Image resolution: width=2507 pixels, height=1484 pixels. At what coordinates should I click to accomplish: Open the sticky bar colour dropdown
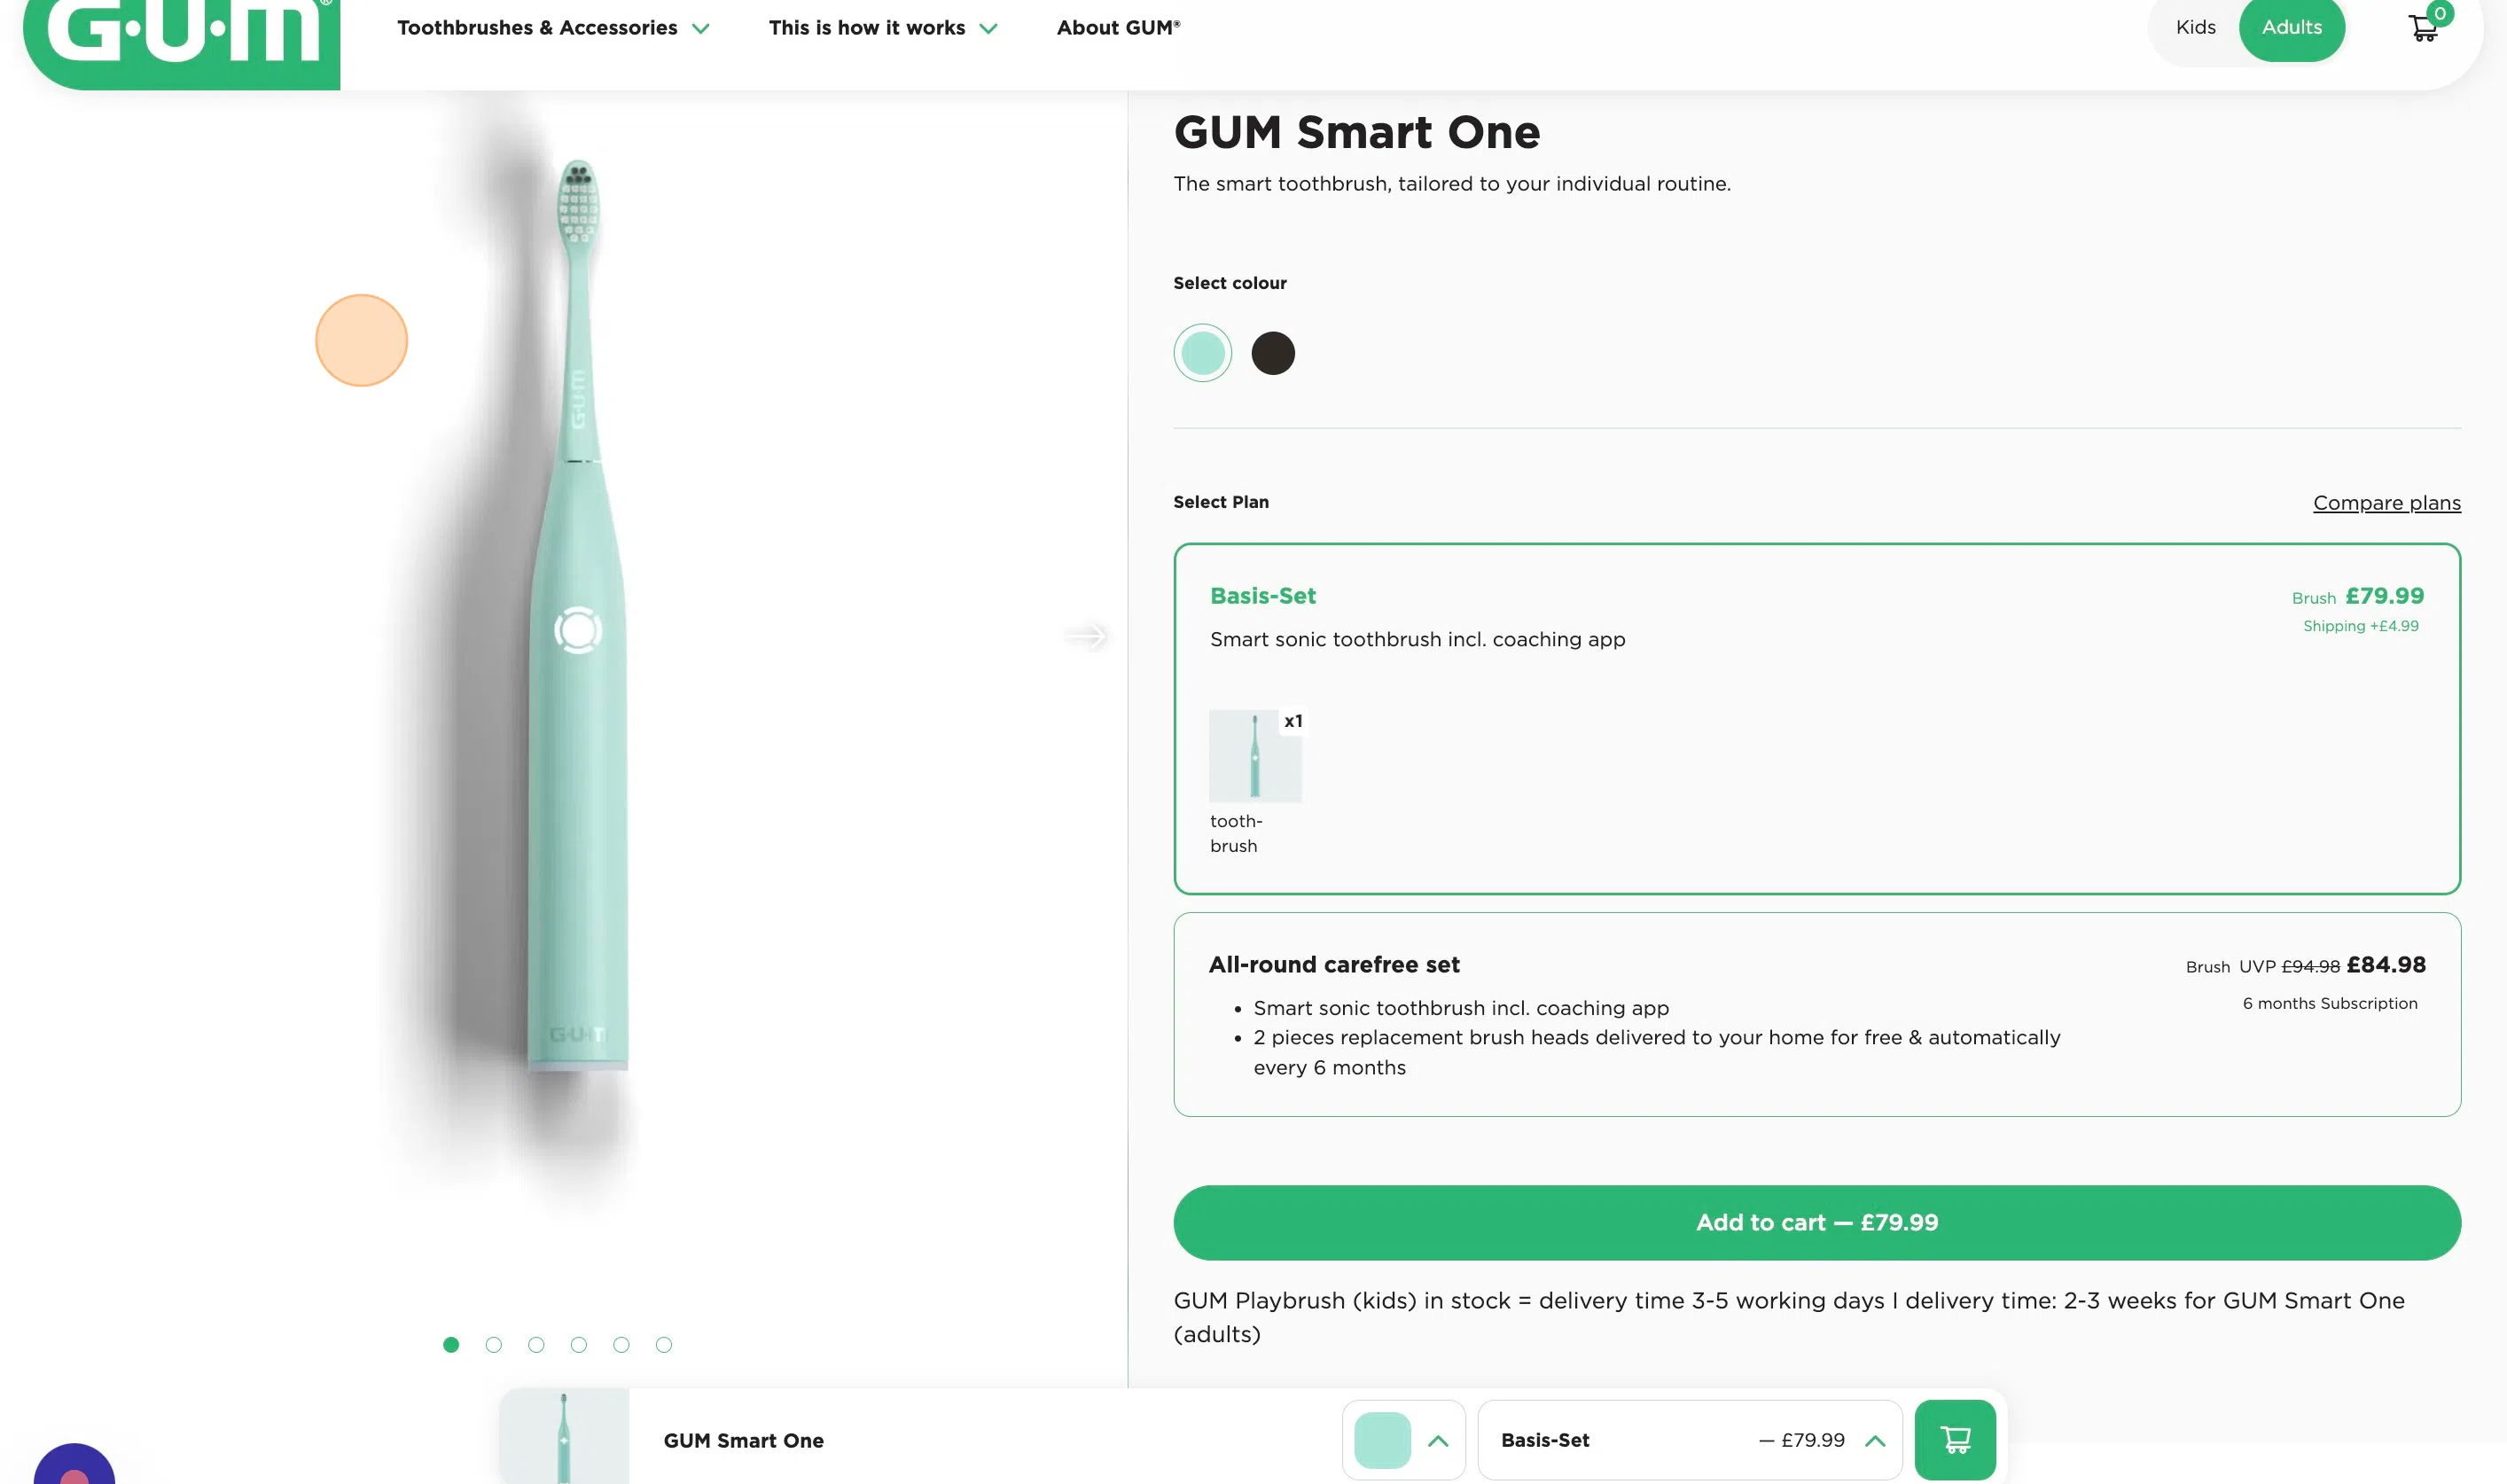coord(1403,1440)
